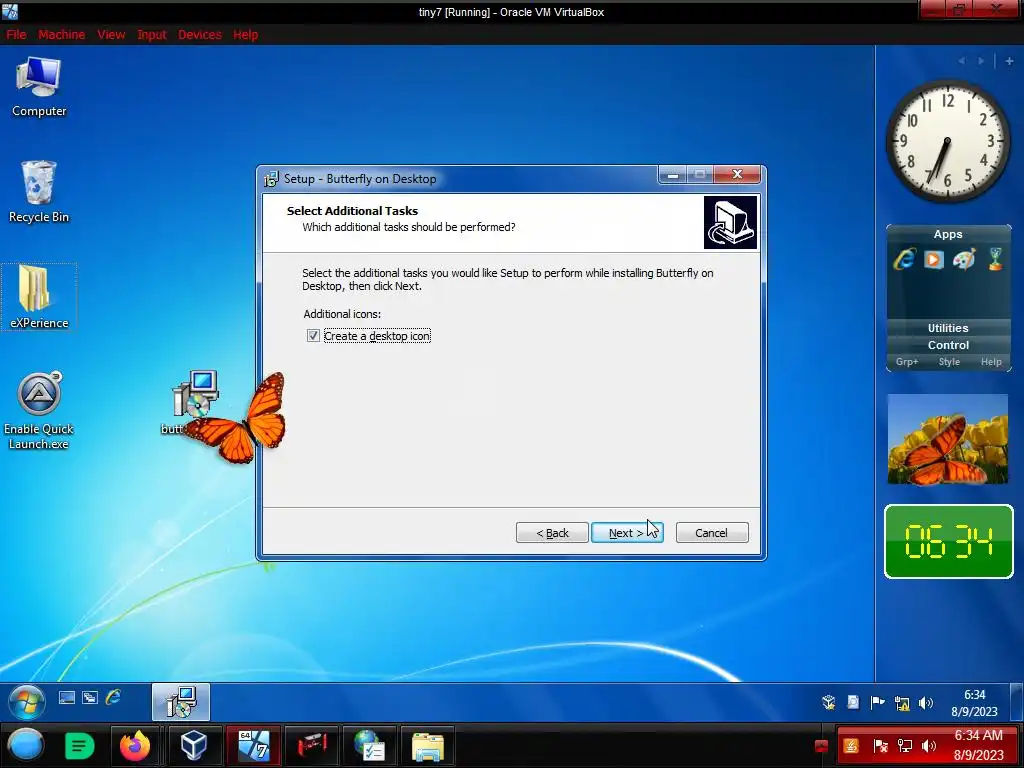
Task: Click the Setup installer taskbar button
Action: coord(181,702)
